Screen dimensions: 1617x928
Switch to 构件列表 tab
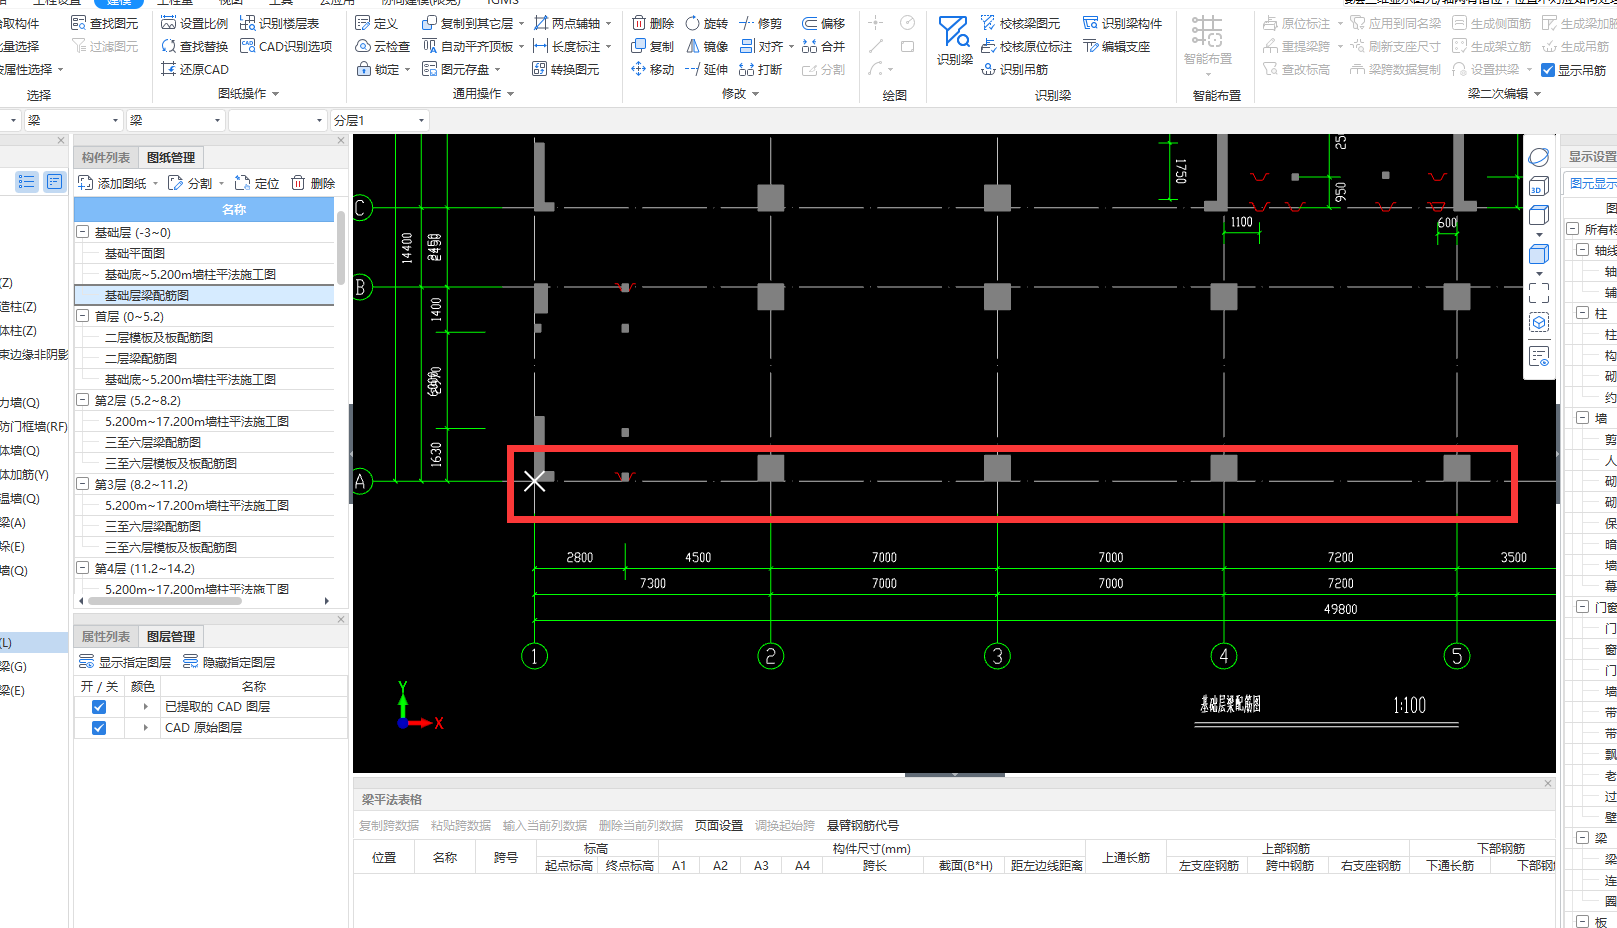click(106, 157)
